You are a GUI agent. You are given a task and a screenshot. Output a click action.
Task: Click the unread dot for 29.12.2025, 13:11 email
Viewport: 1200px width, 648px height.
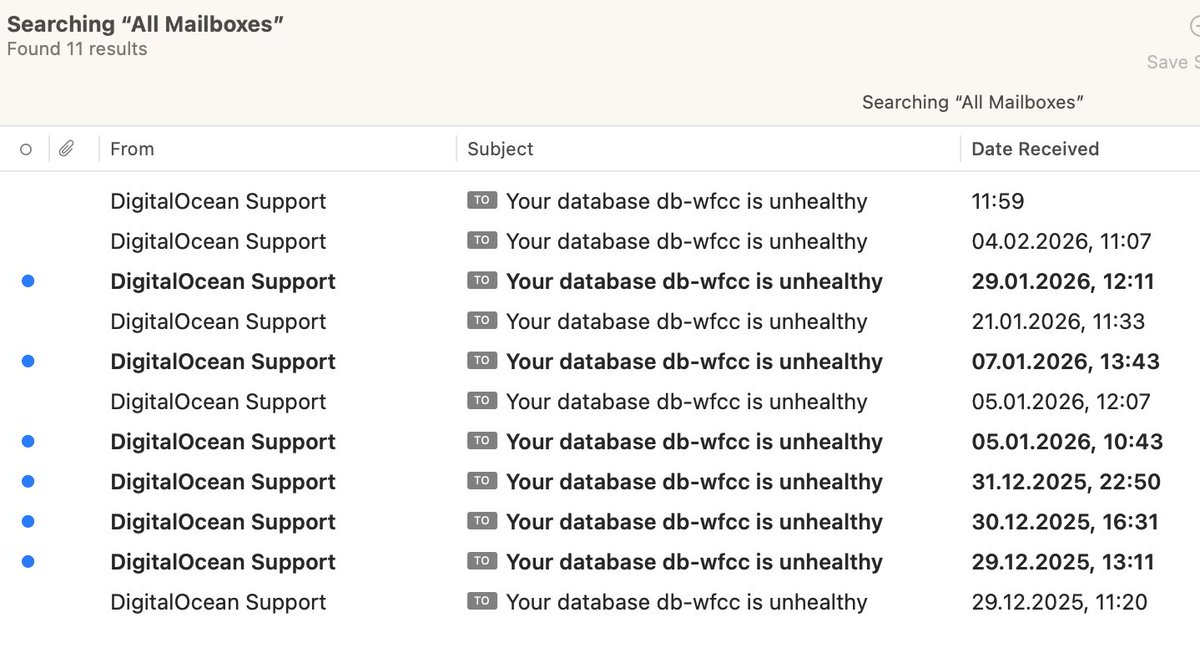(x=28, y=562)
